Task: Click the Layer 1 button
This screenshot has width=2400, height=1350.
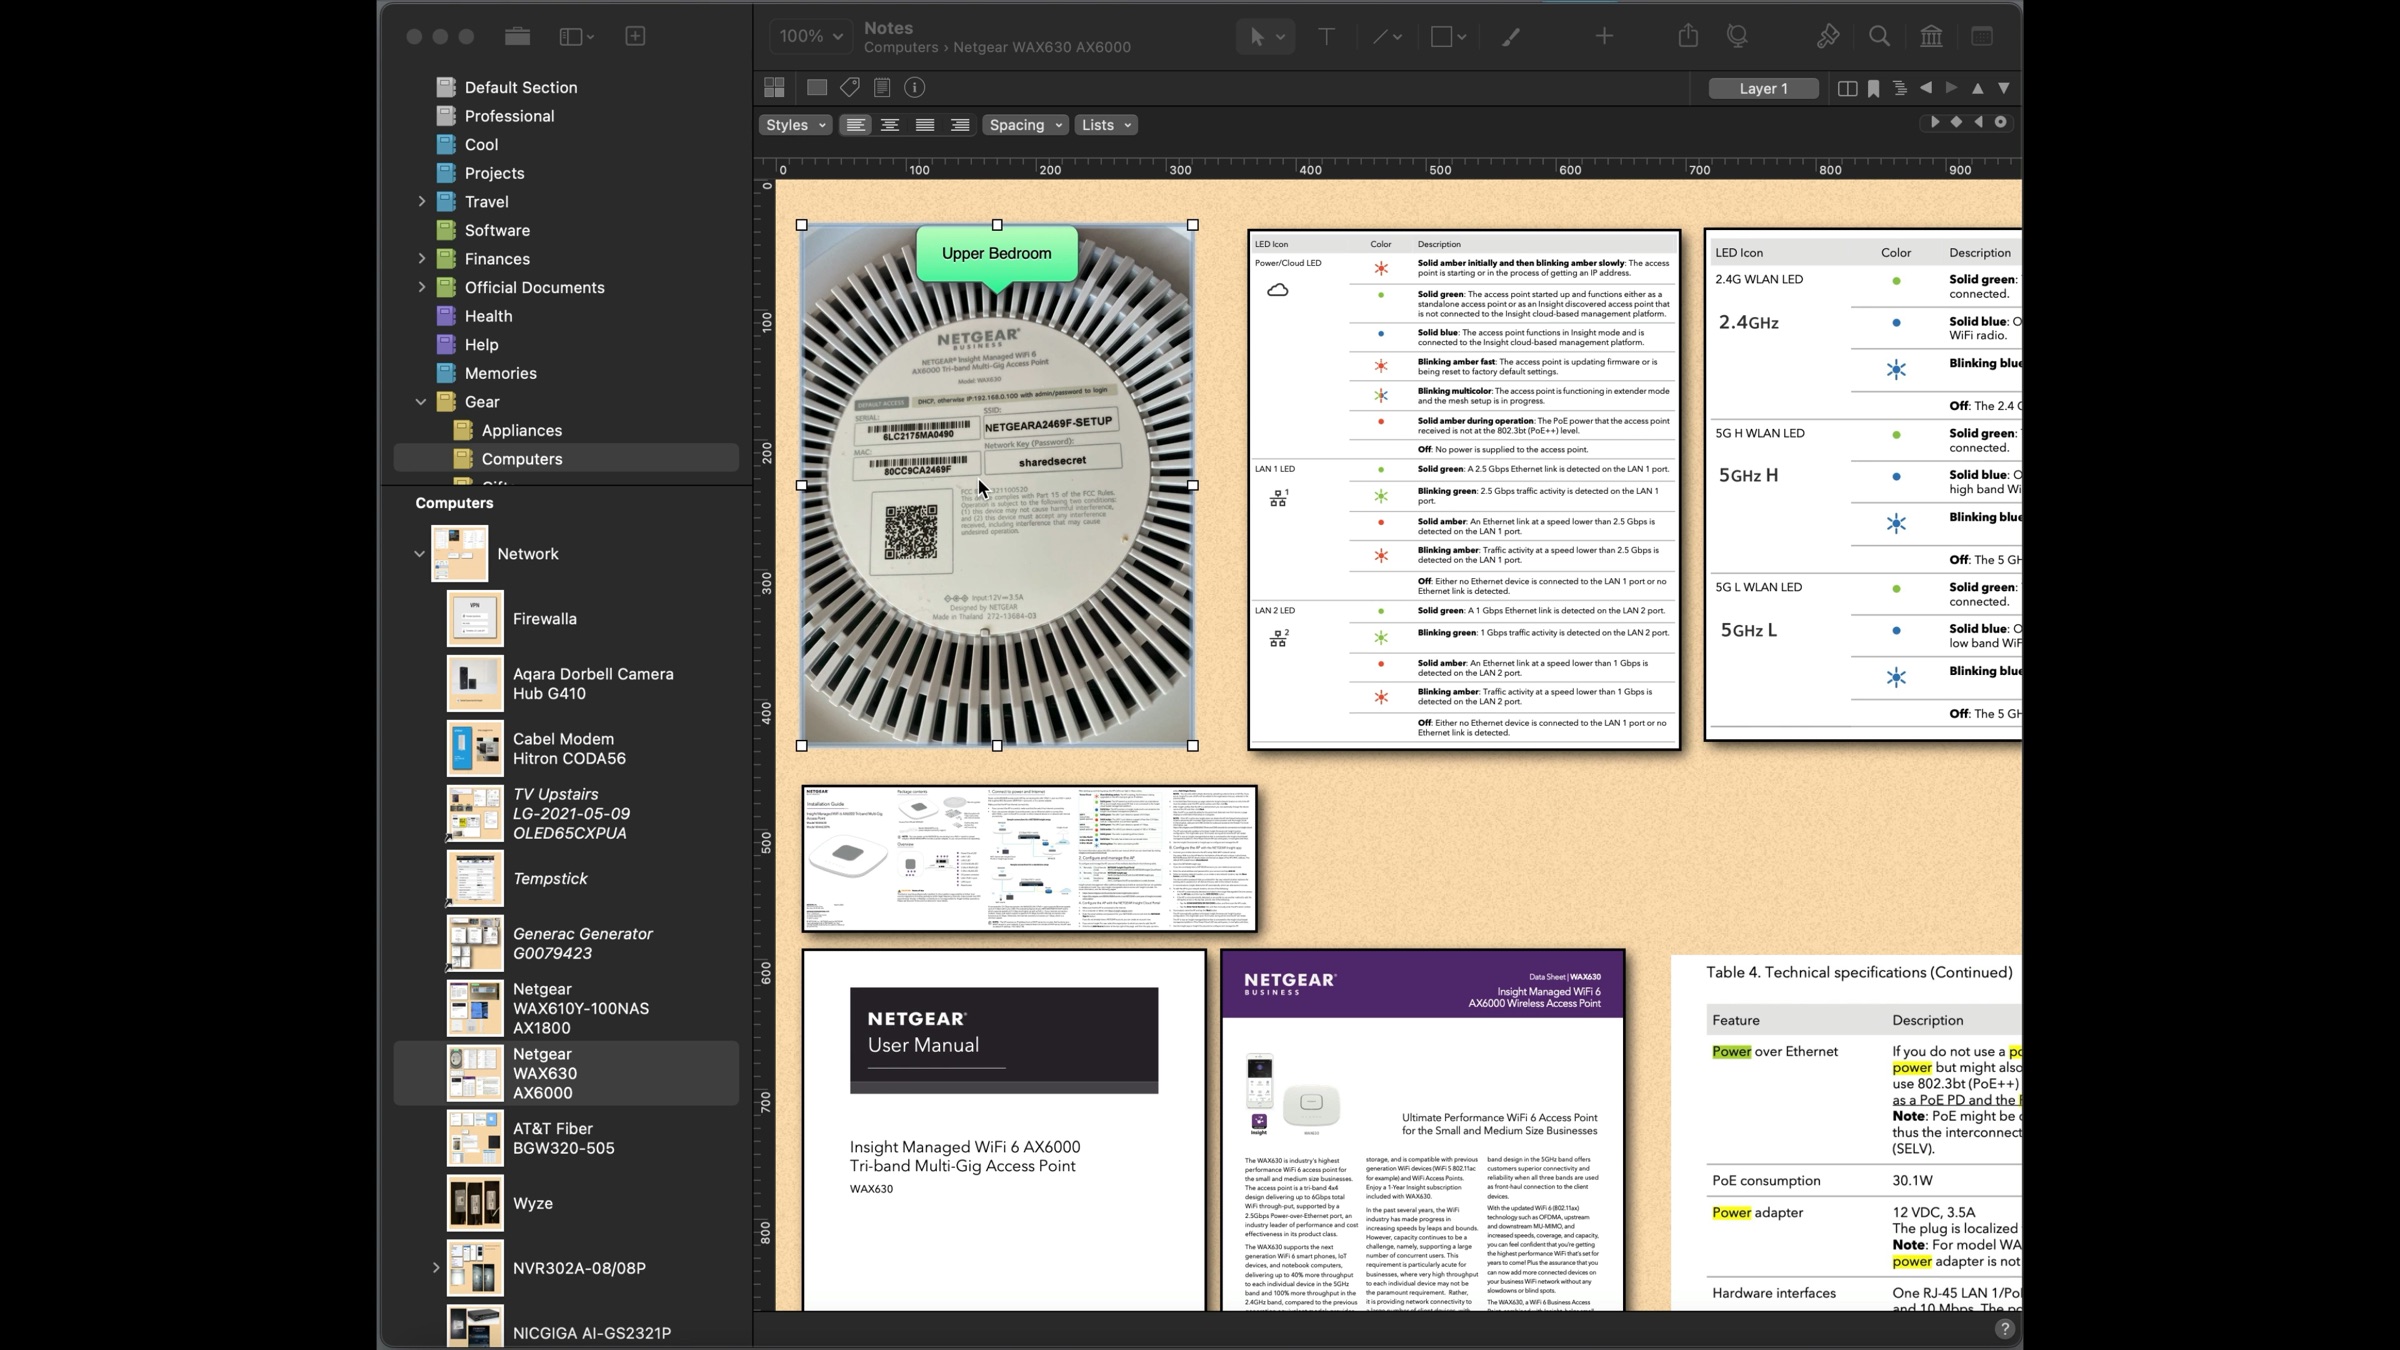Action: pyautogui.click(x=1763, y=88)
